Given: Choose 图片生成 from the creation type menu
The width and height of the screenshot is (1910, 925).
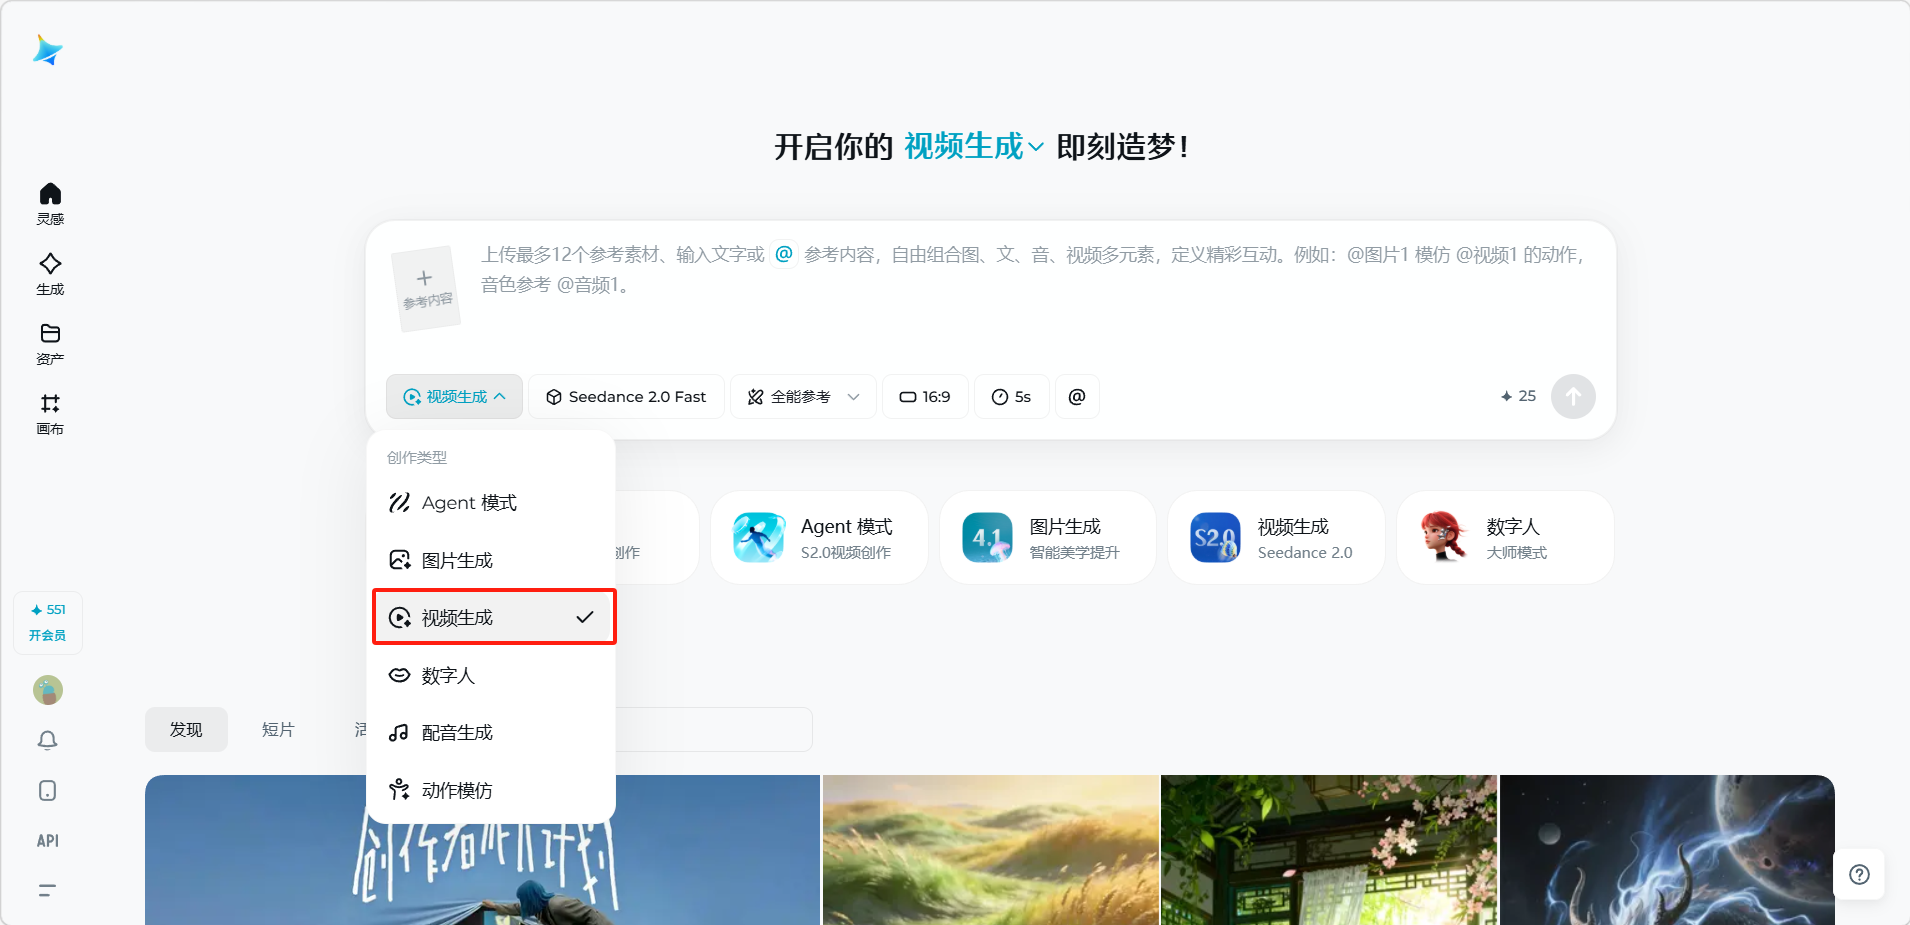Looking at the screenshot, I should (x=457, y=560).
